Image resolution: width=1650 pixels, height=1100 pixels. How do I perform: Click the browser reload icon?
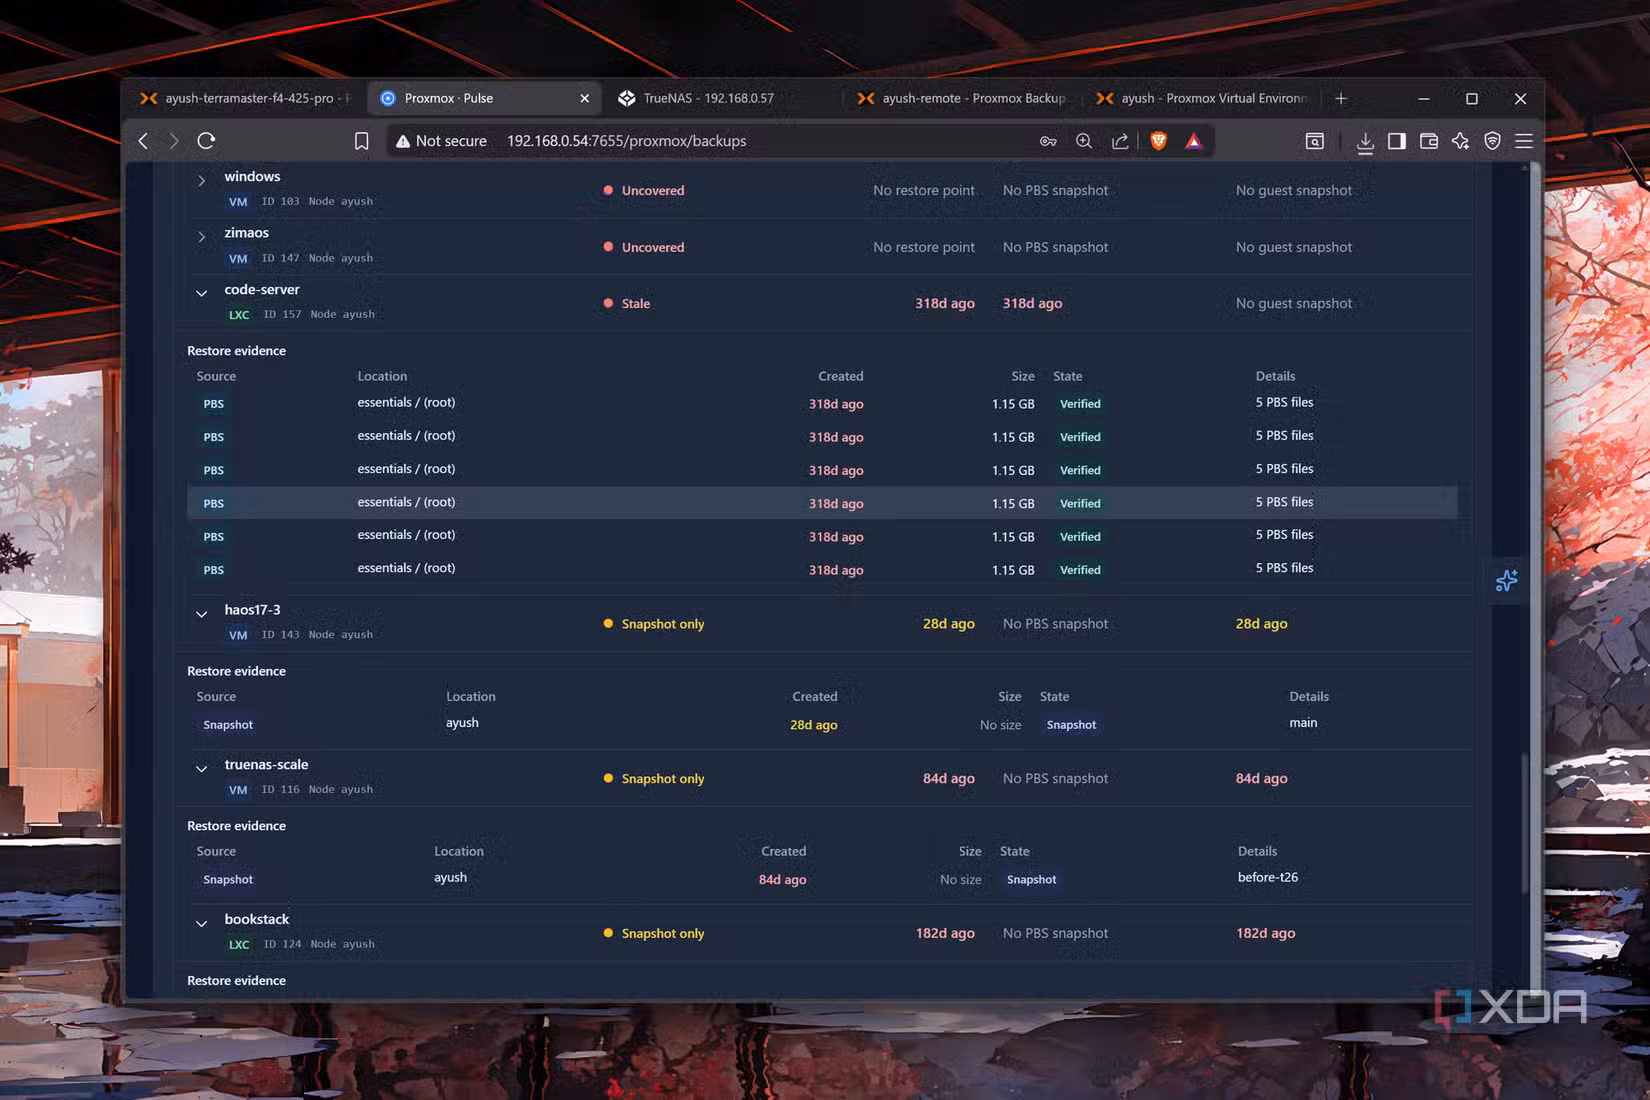click(206, 141)
